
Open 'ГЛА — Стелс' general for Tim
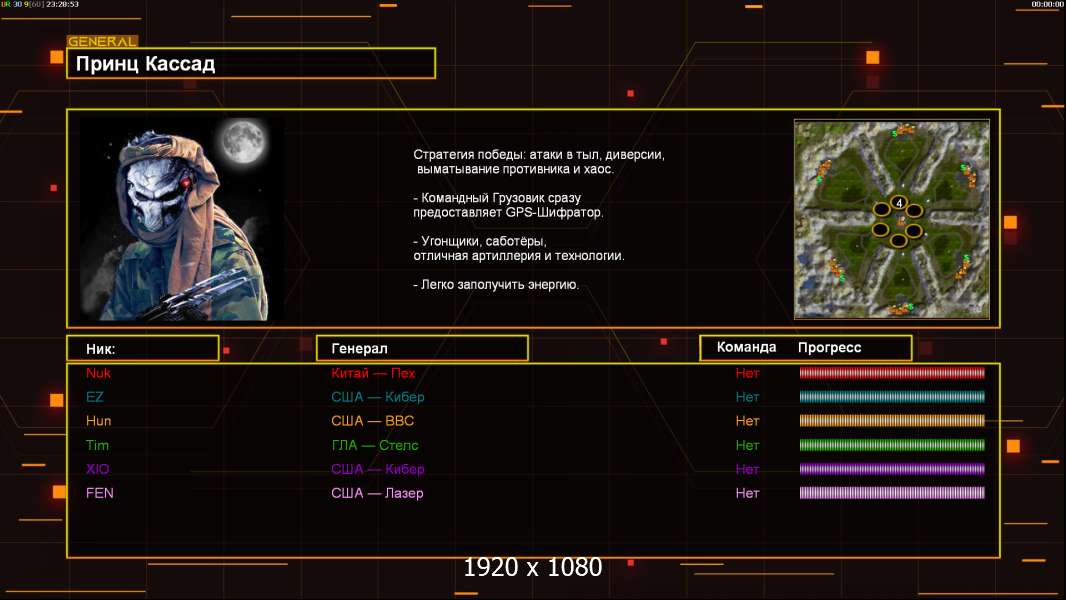[x=374, y=445]
